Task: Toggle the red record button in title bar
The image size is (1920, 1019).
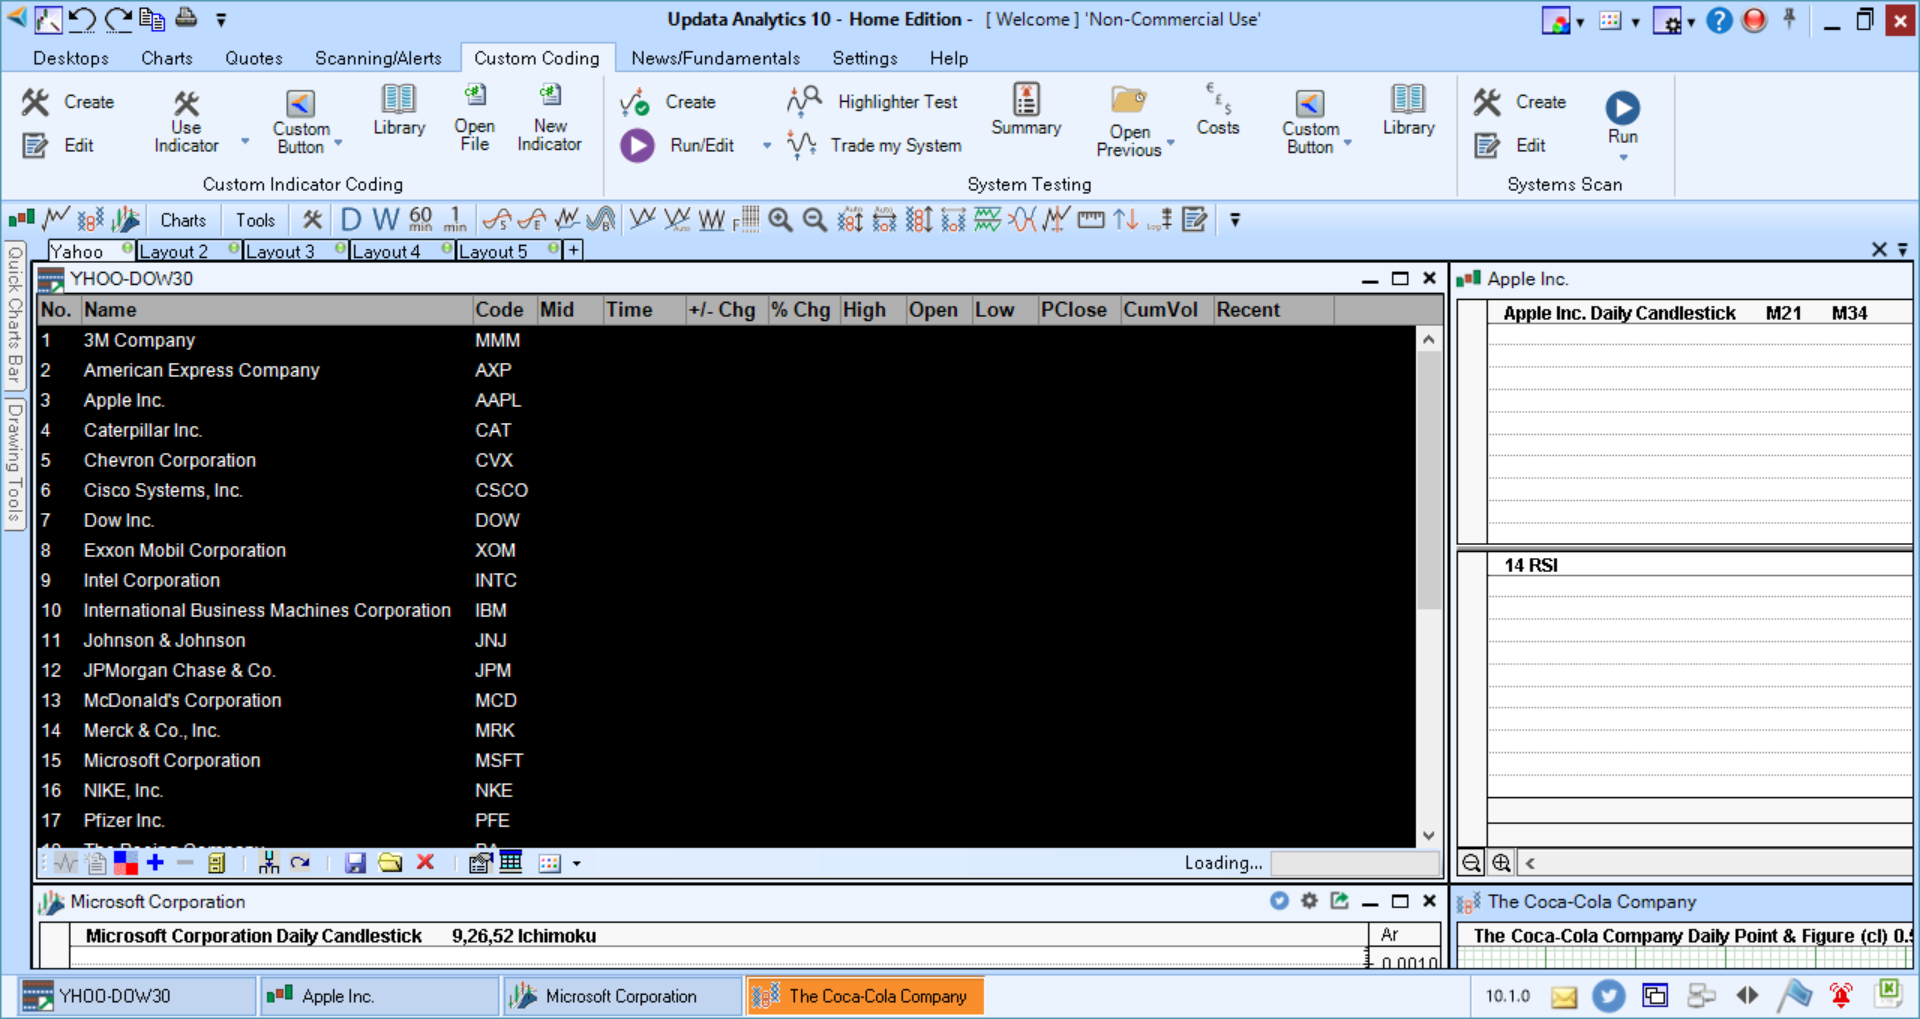Action: 1754,20
